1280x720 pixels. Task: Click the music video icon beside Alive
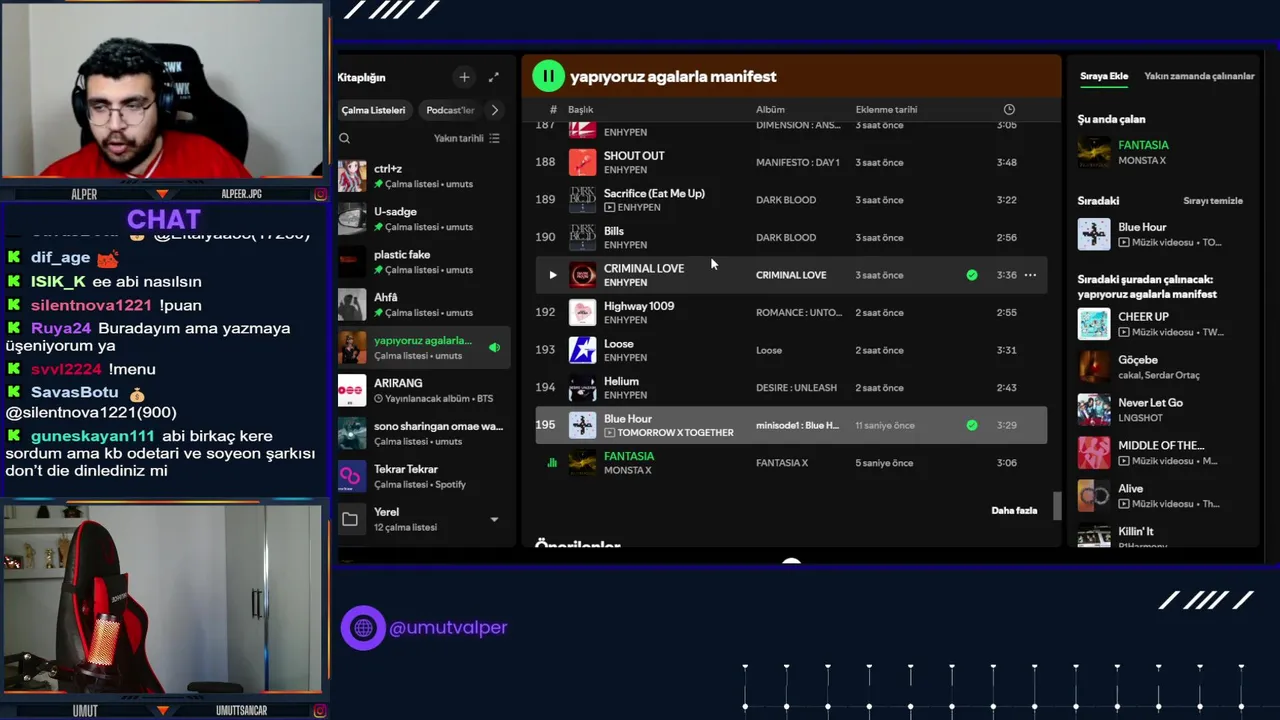click(1124, 504)
